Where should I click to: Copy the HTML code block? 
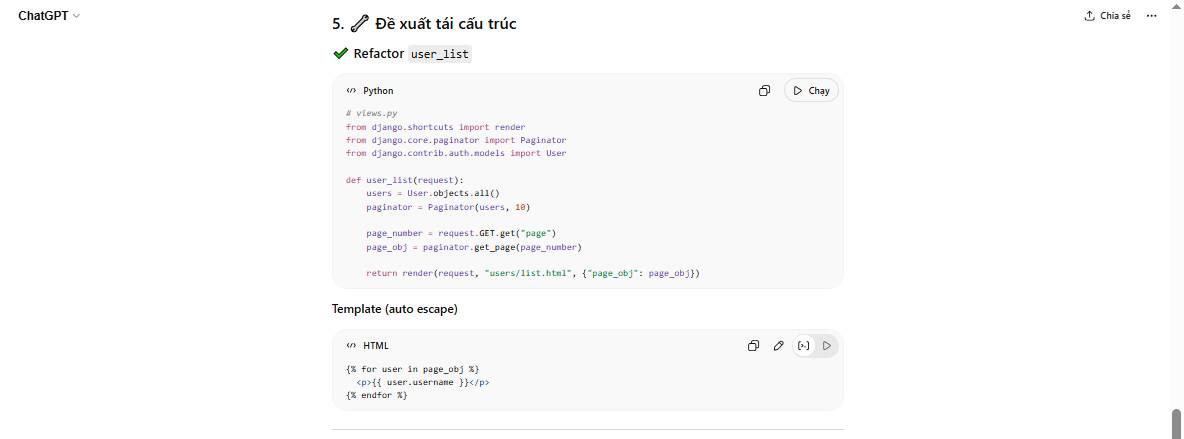coord(753,346)
